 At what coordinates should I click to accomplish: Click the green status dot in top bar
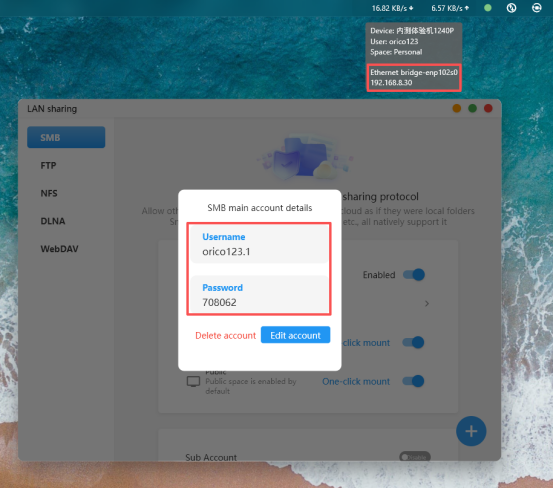(487, 8)
